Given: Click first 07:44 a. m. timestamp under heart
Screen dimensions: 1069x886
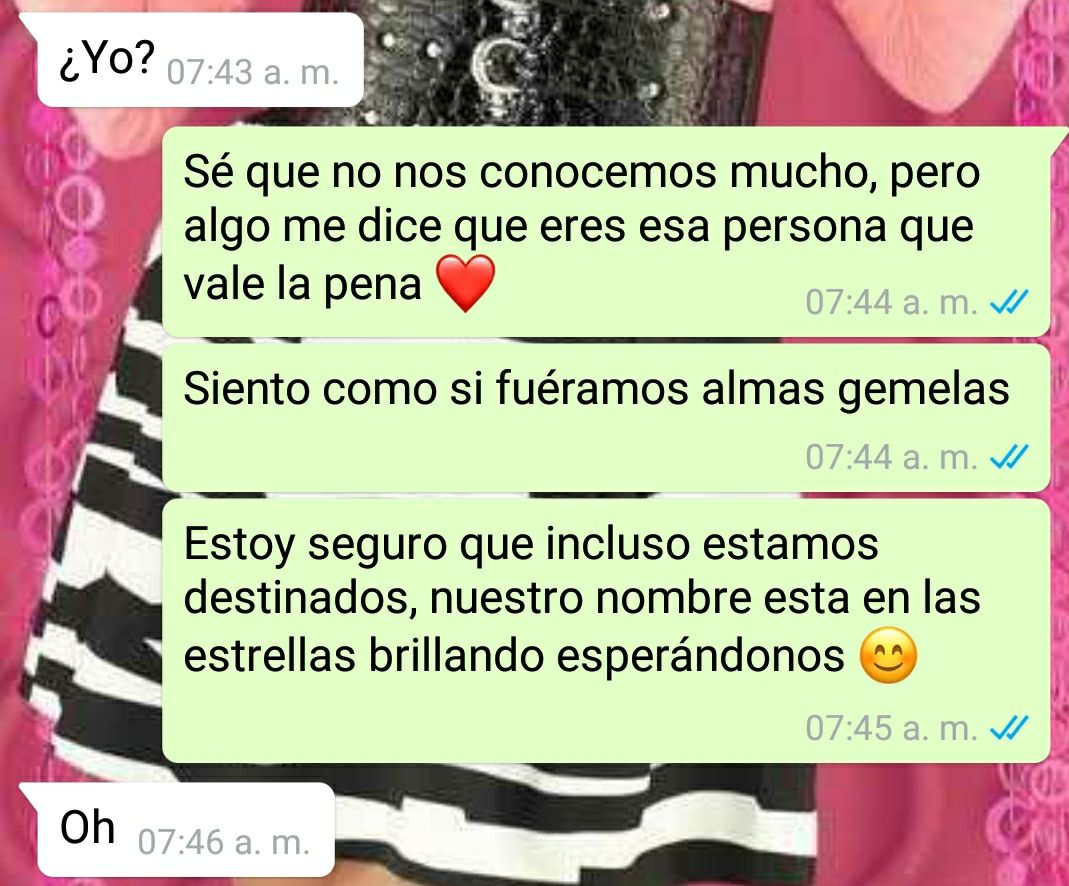Looking at the screenshot, I should (x=892, y=302).
